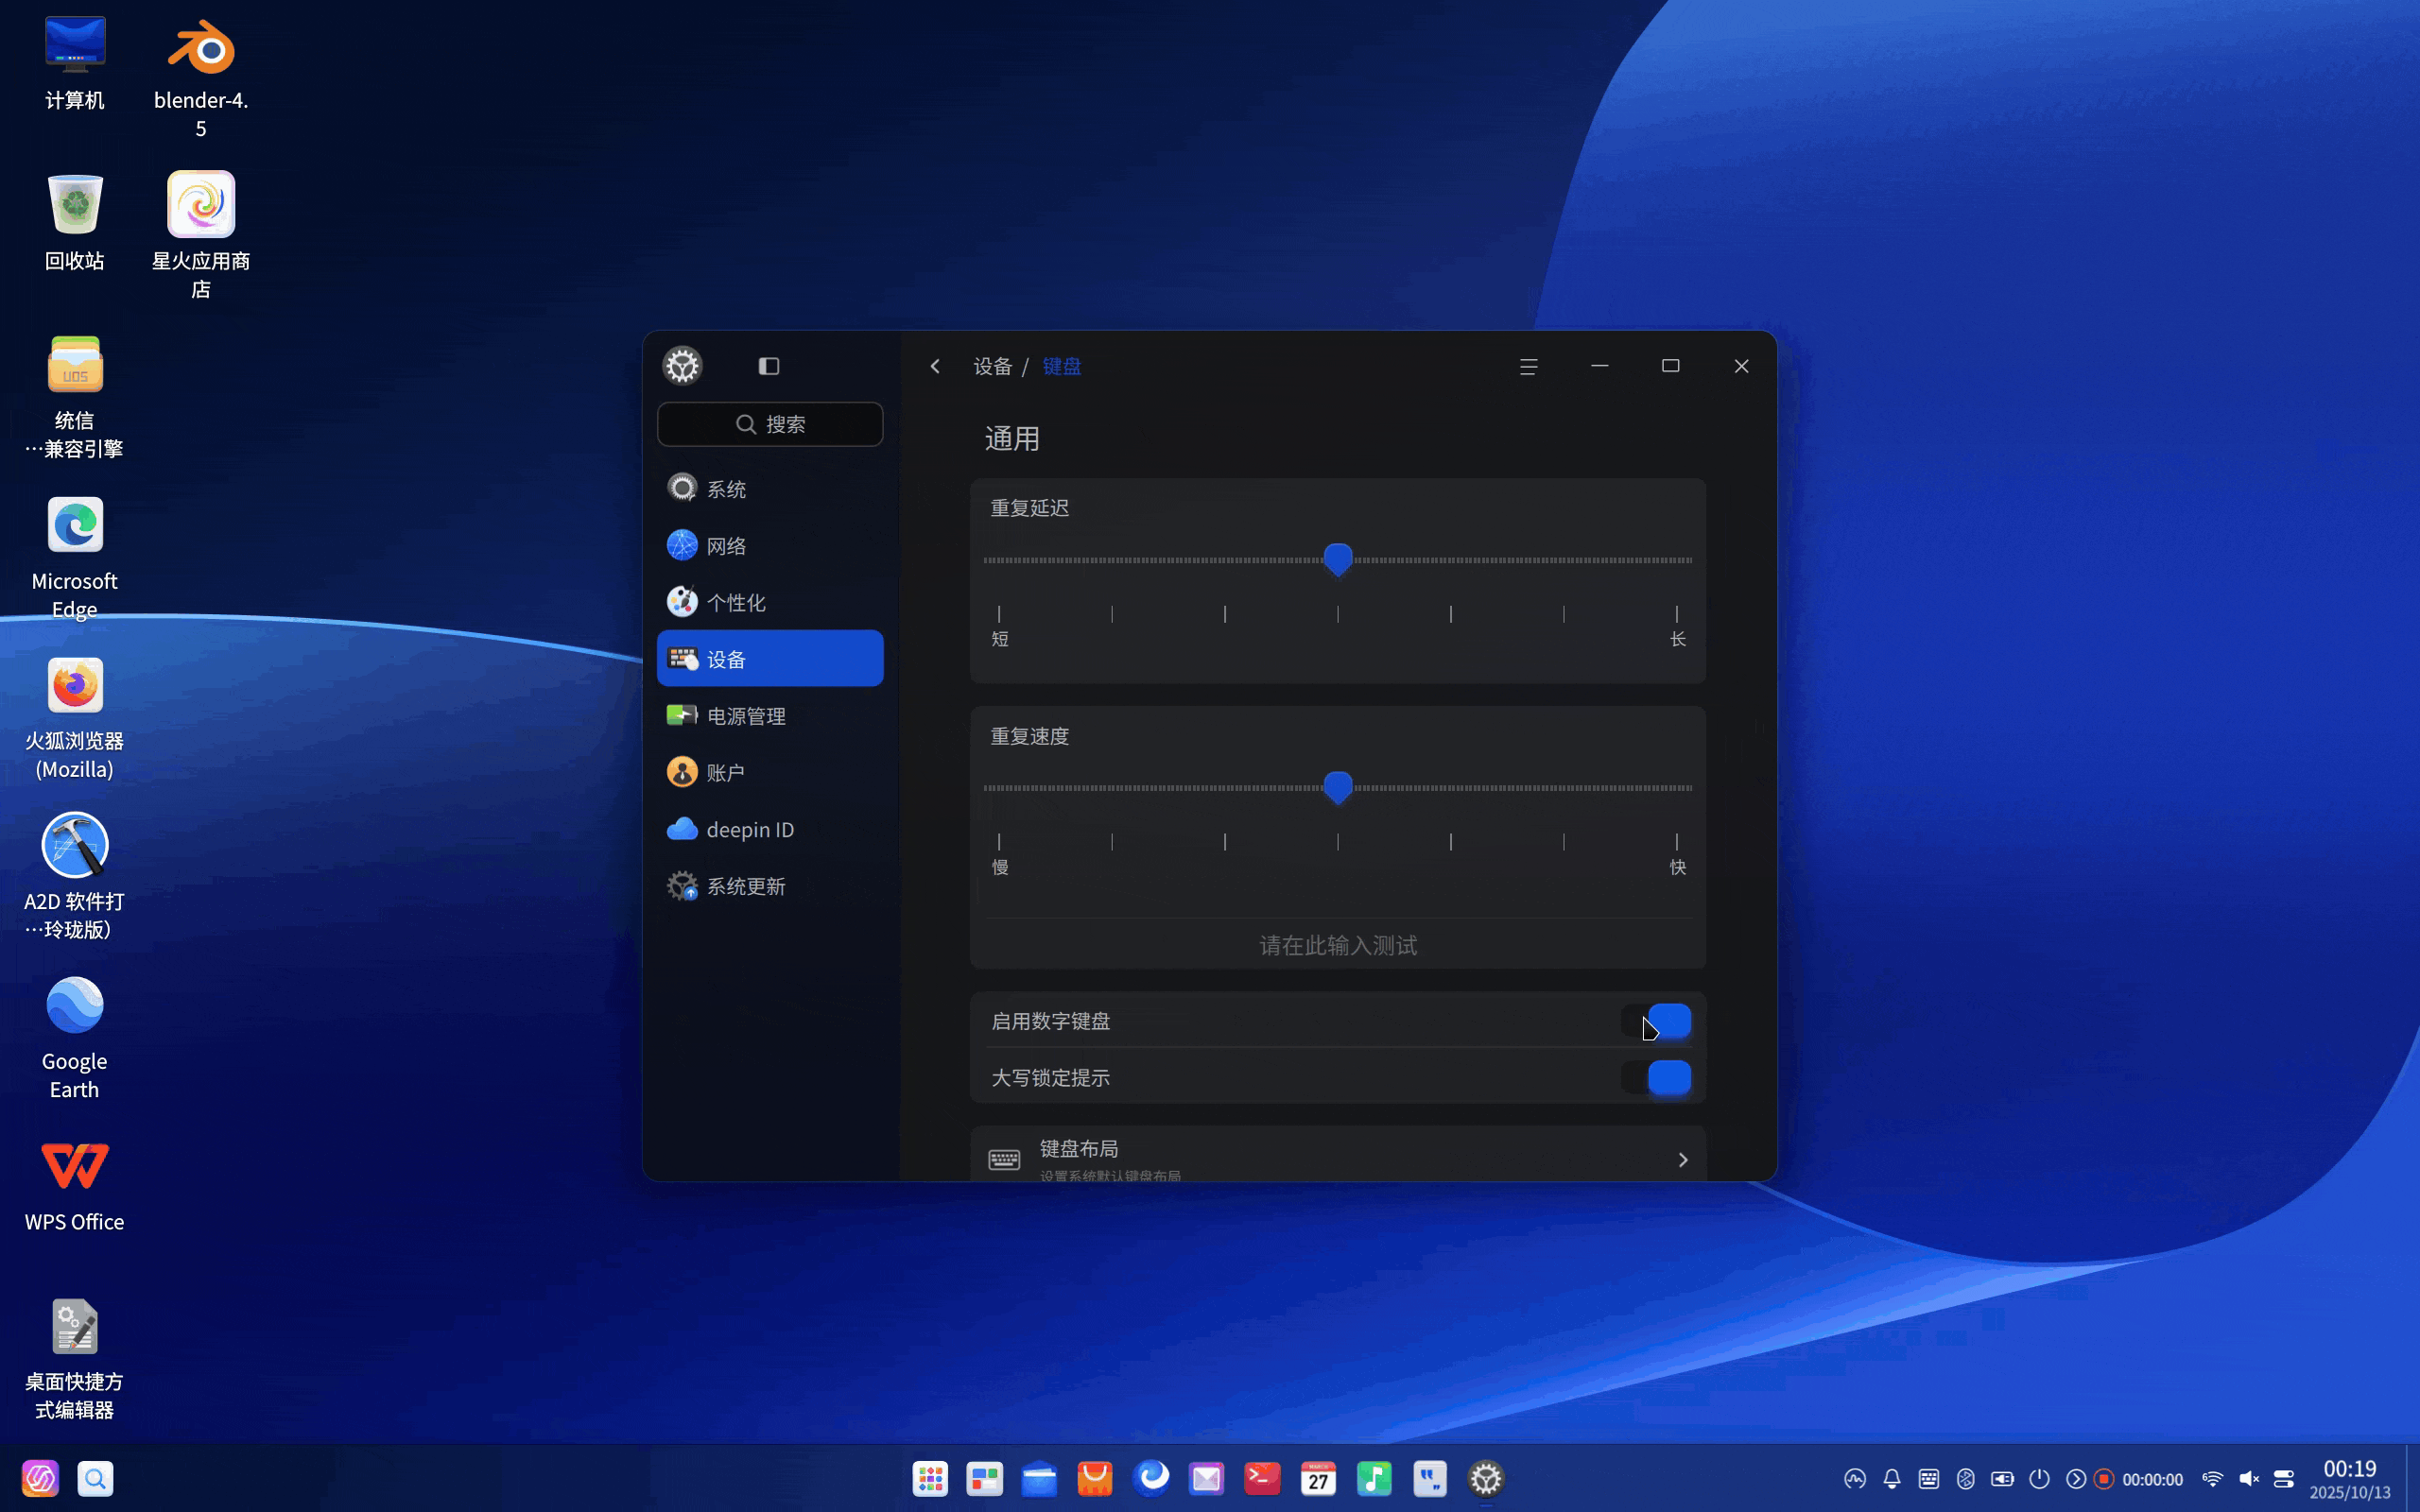
Task: Click the power tray icon
Action: click(2039, 1479)
